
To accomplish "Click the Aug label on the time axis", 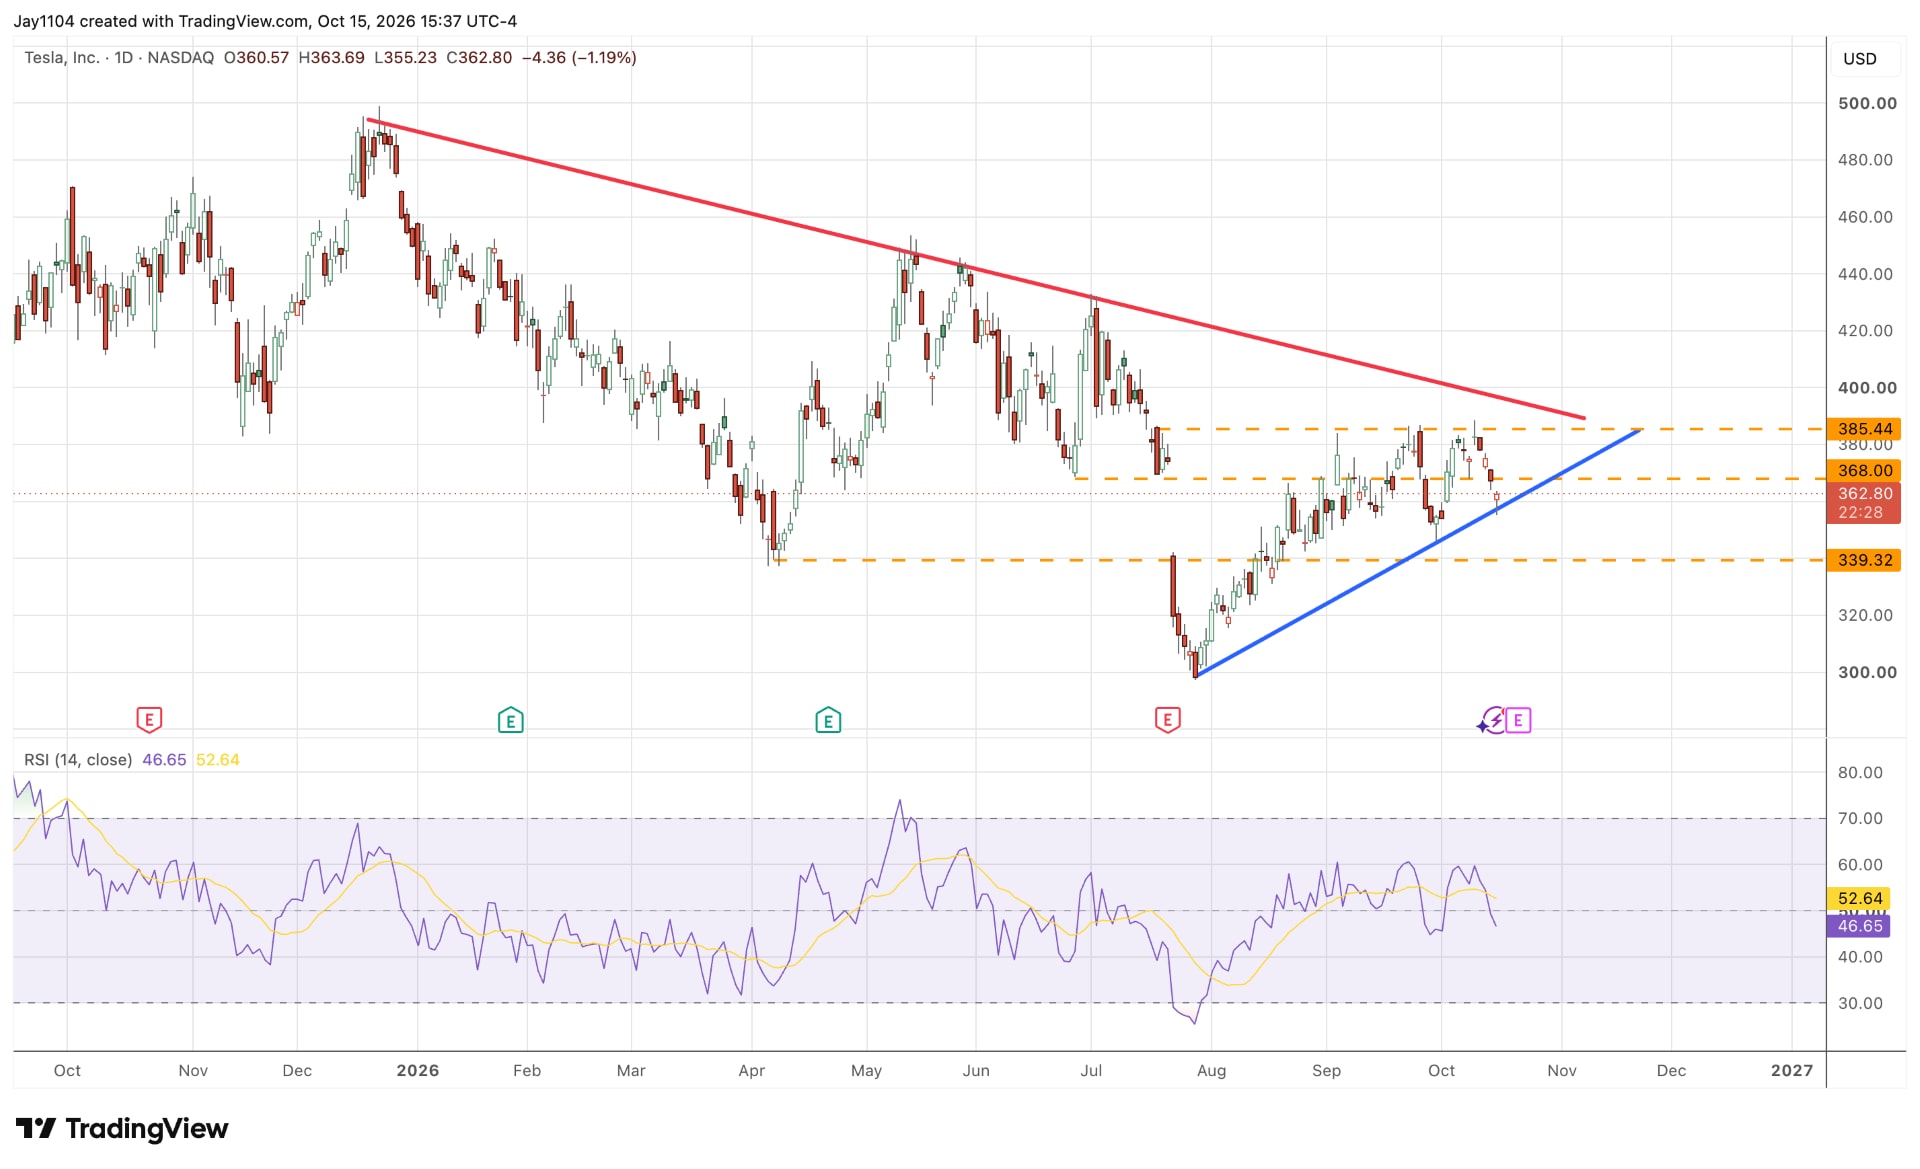I will pos(1211,1070).
